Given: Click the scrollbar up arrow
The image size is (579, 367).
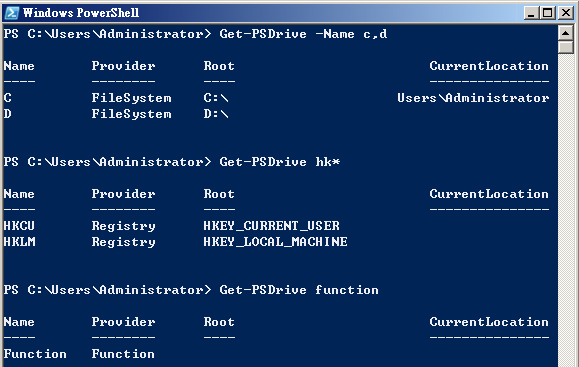Looking at the screenshot, I should pyautogui.click(x=565, y=33).
